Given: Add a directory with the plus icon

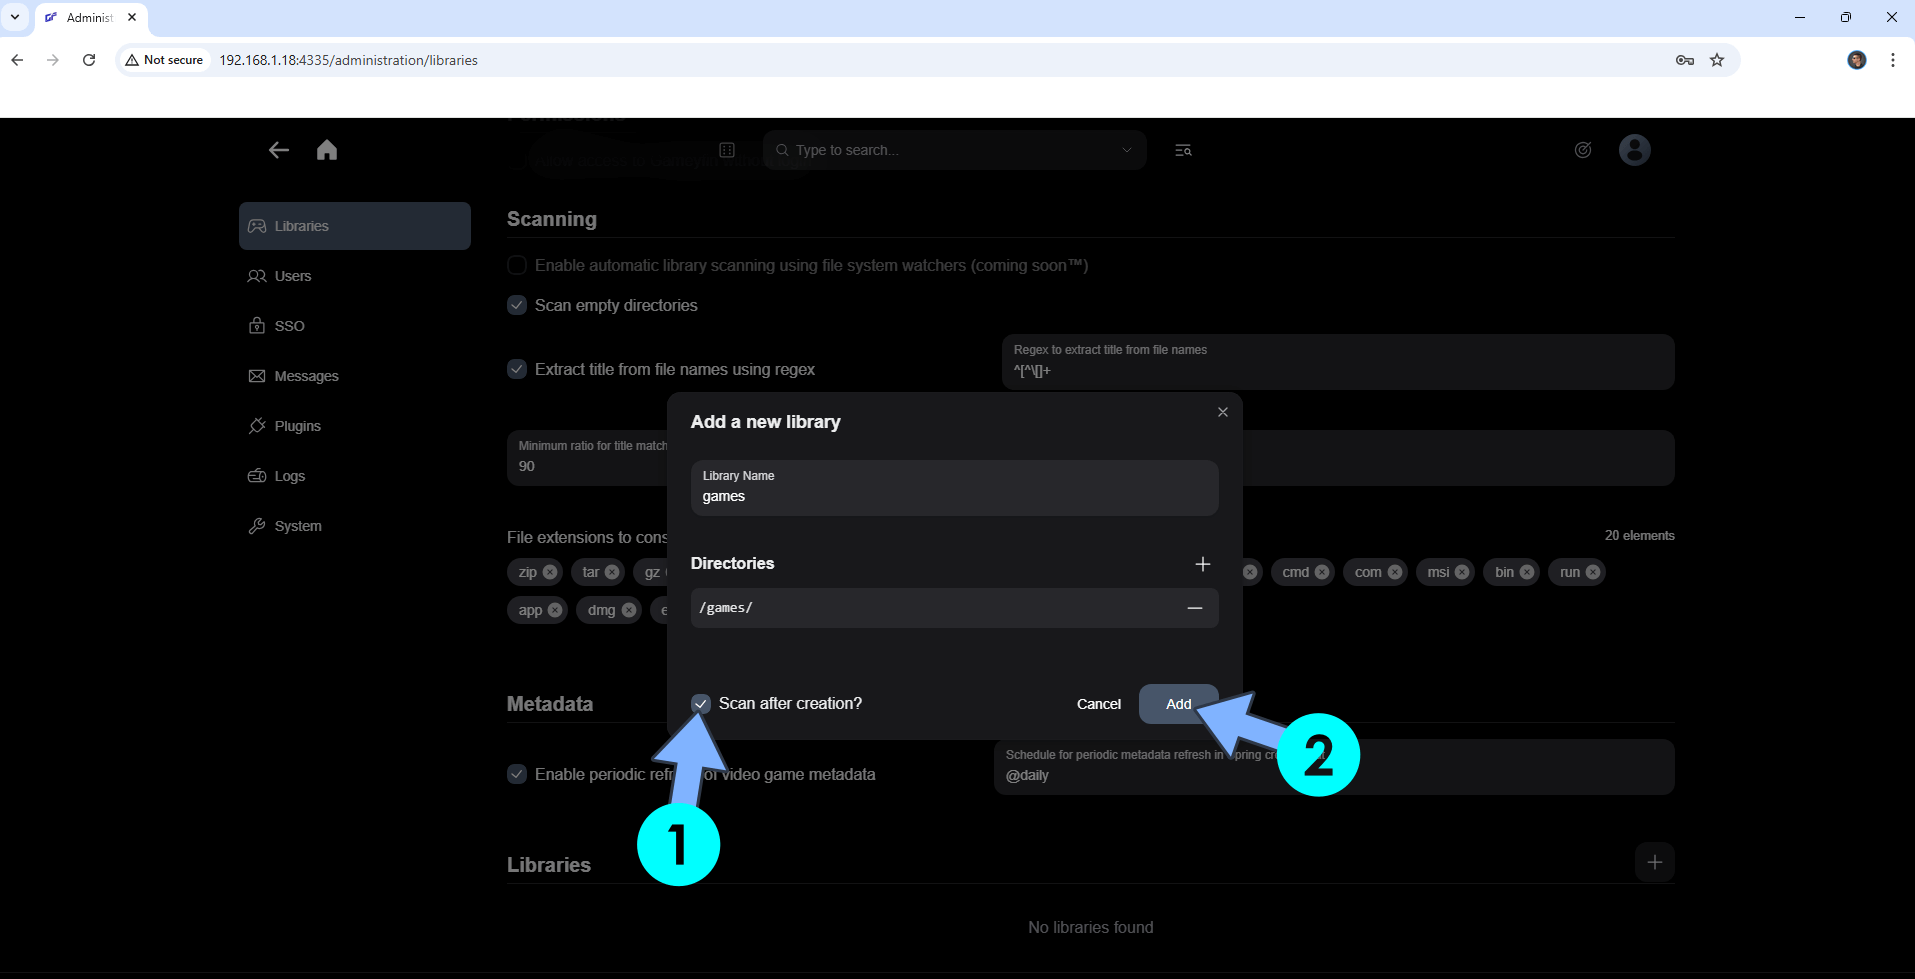Looking at the screenshot, I should [x=1202, y=564].
